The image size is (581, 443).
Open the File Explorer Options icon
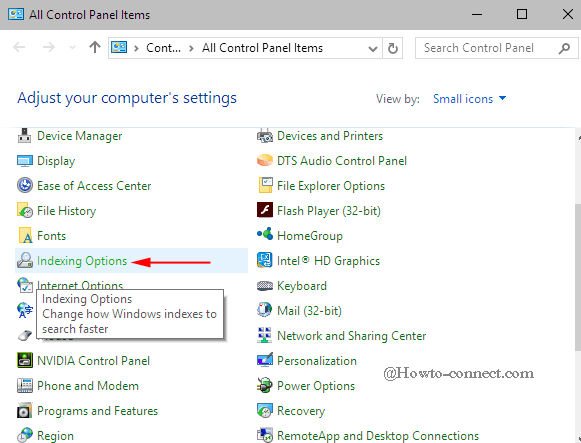point(265,186)
